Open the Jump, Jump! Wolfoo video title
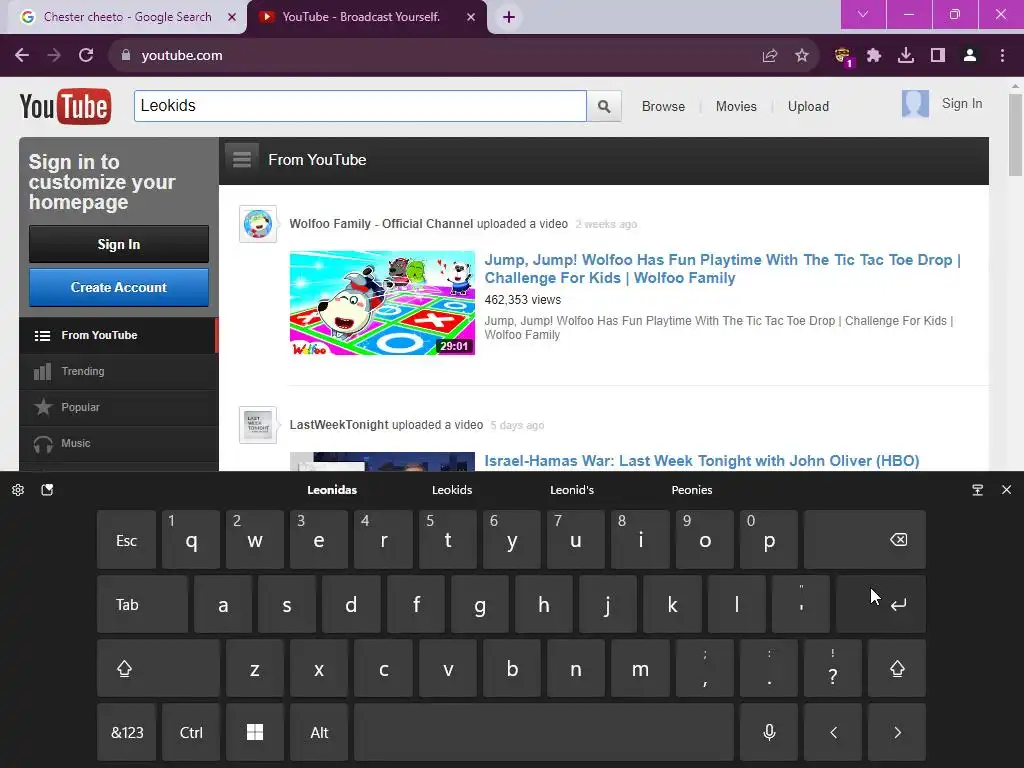The width and height of the screenshot is (1024, 768). tap(722, 269)
